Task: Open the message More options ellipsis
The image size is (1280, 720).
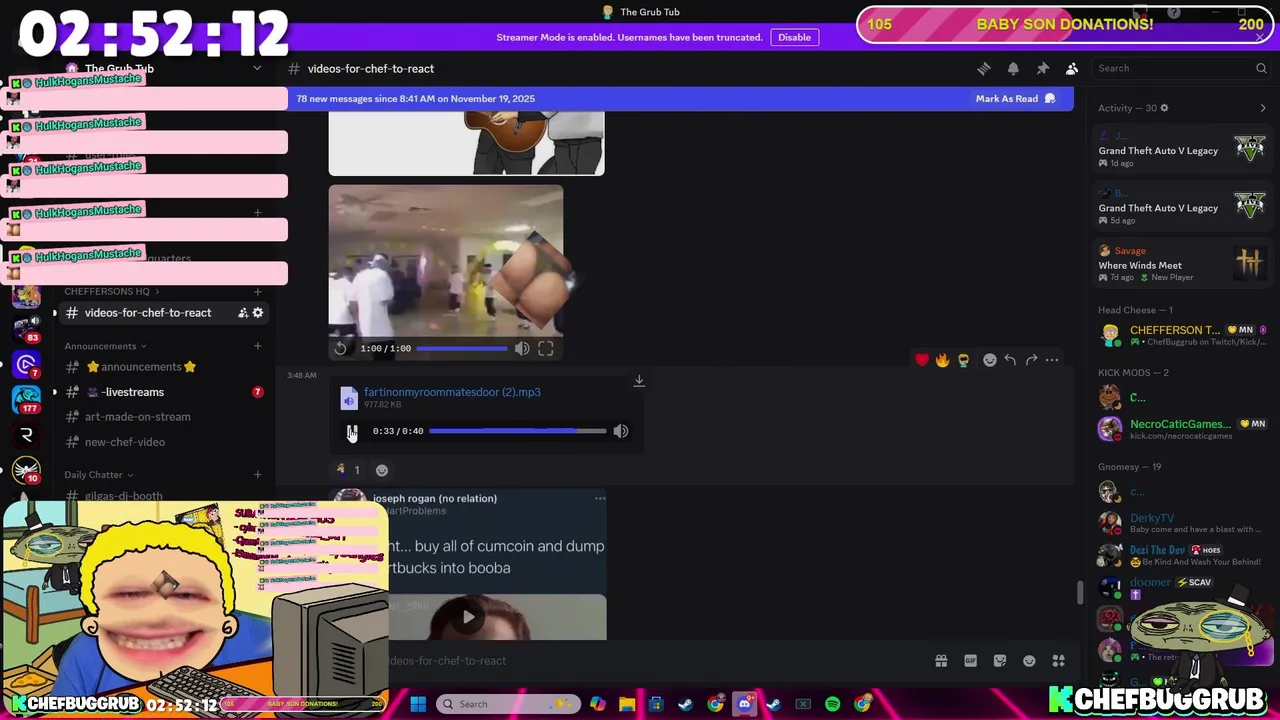Action: (1052, 360)
